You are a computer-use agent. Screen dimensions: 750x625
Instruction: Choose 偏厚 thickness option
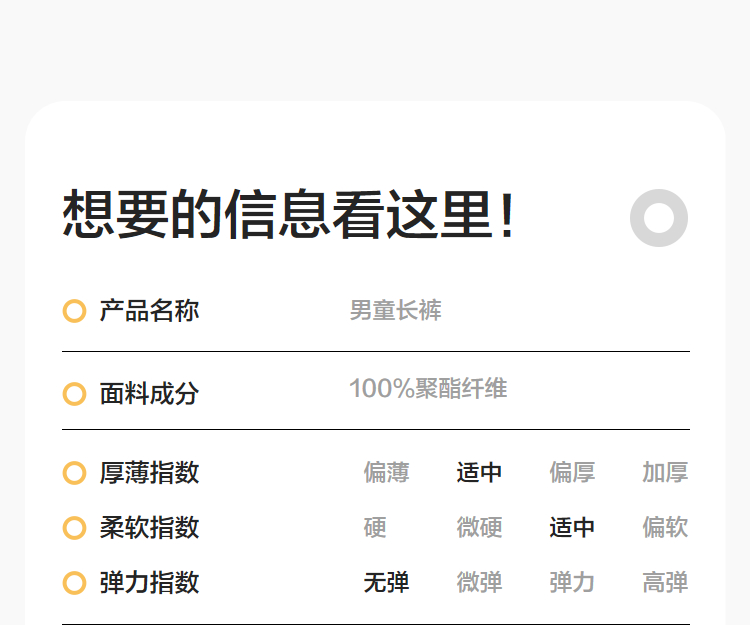572,472
